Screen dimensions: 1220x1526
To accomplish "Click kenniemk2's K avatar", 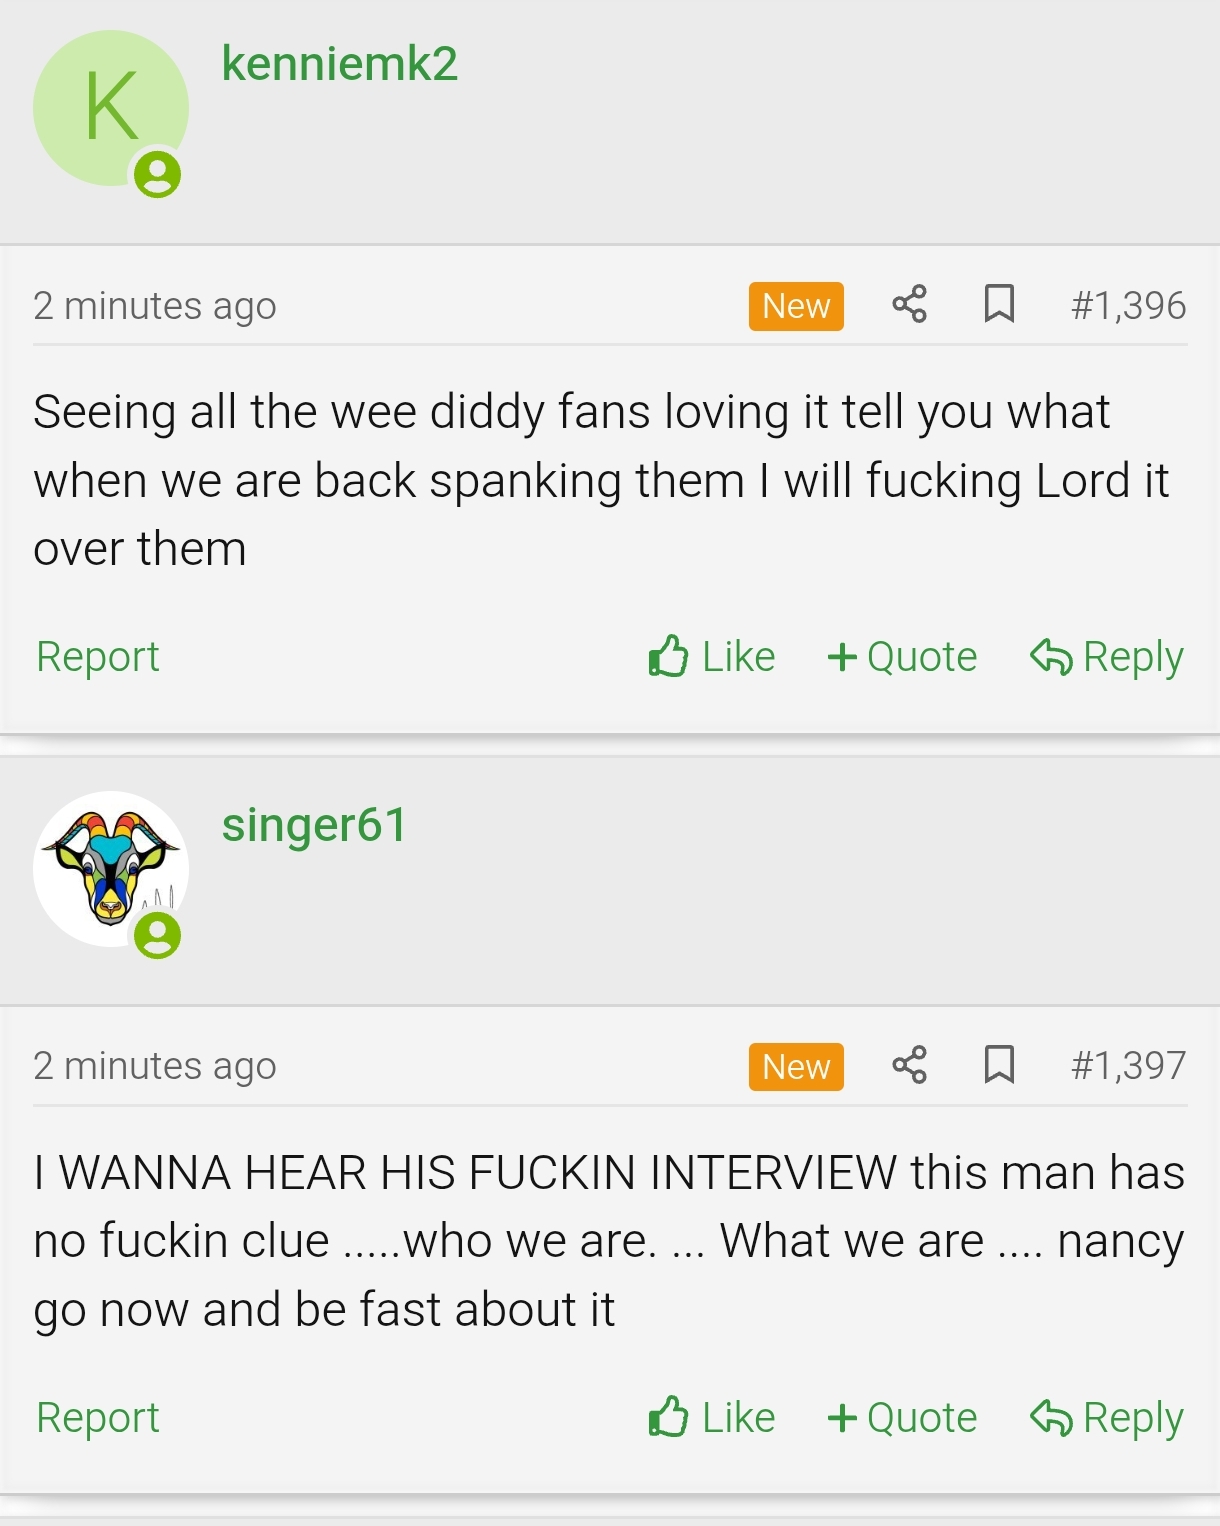I will (x=111, y=108).
